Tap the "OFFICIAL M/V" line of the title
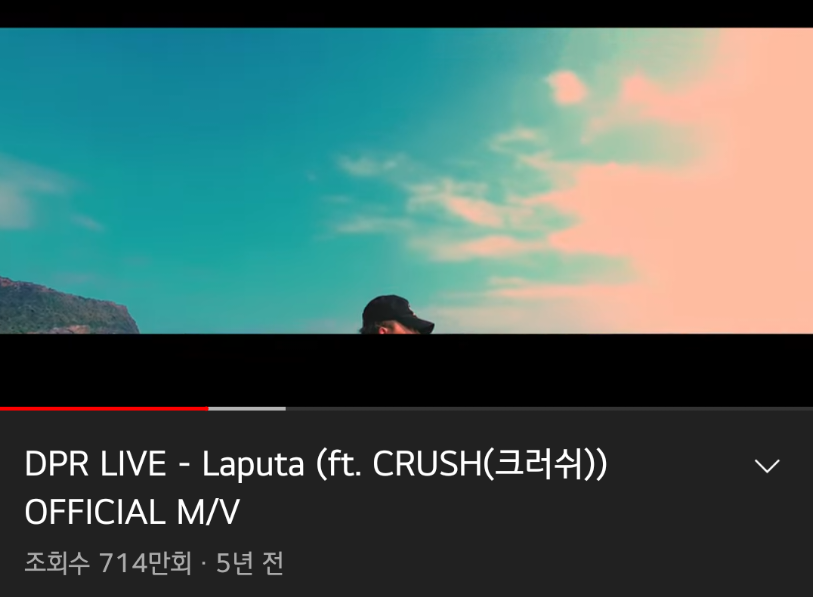Screen dimensions: 813x597 pyautogui.click(x=132, y=512)
